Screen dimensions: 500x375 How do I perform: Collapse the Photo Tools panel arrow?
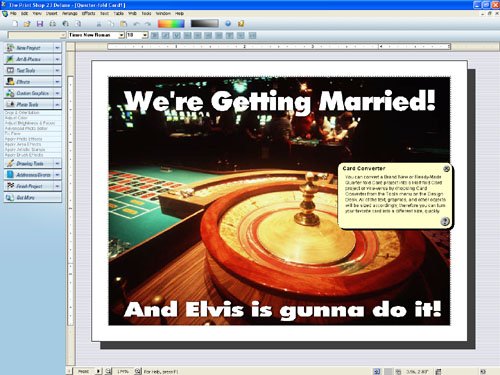tap(57, 104)
